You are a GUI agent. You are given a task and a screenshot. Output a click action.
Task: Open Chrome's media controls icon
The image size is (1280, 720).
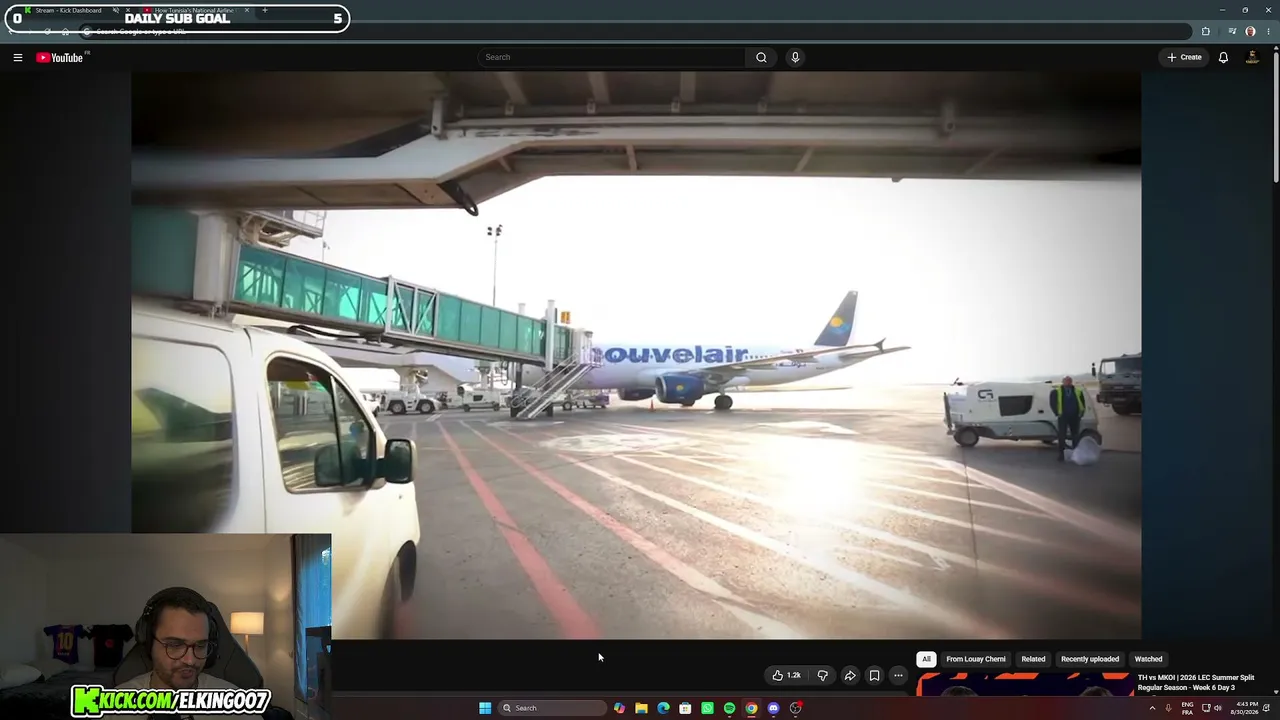pyautogui.click(x=1232, y=31)
